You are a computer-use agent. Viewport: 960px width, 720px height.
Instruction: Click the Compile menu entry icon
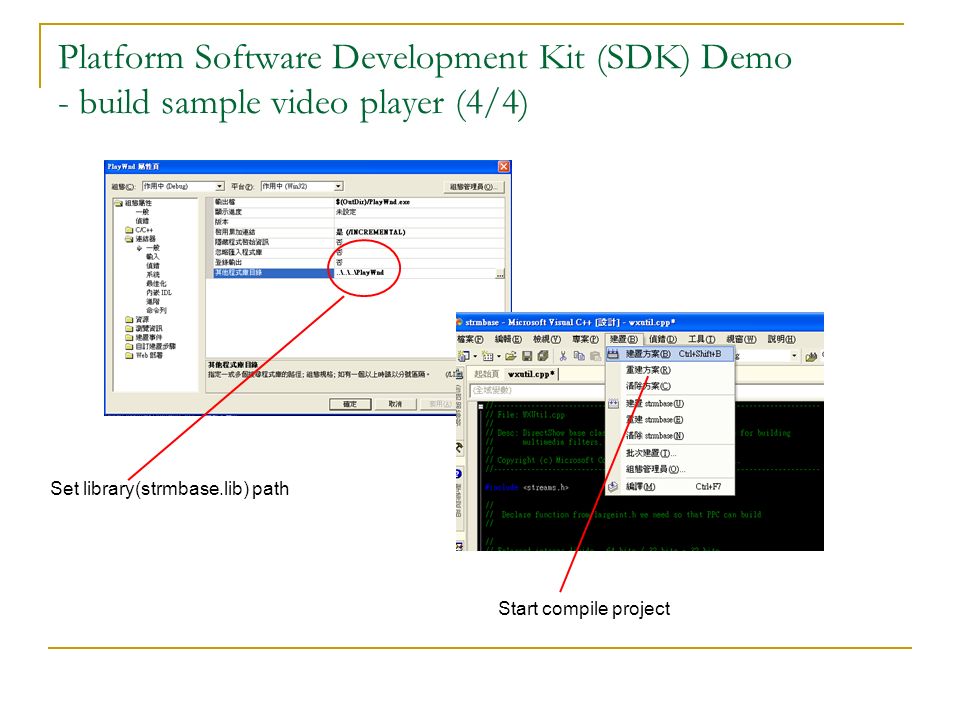(x=613, y=487)
